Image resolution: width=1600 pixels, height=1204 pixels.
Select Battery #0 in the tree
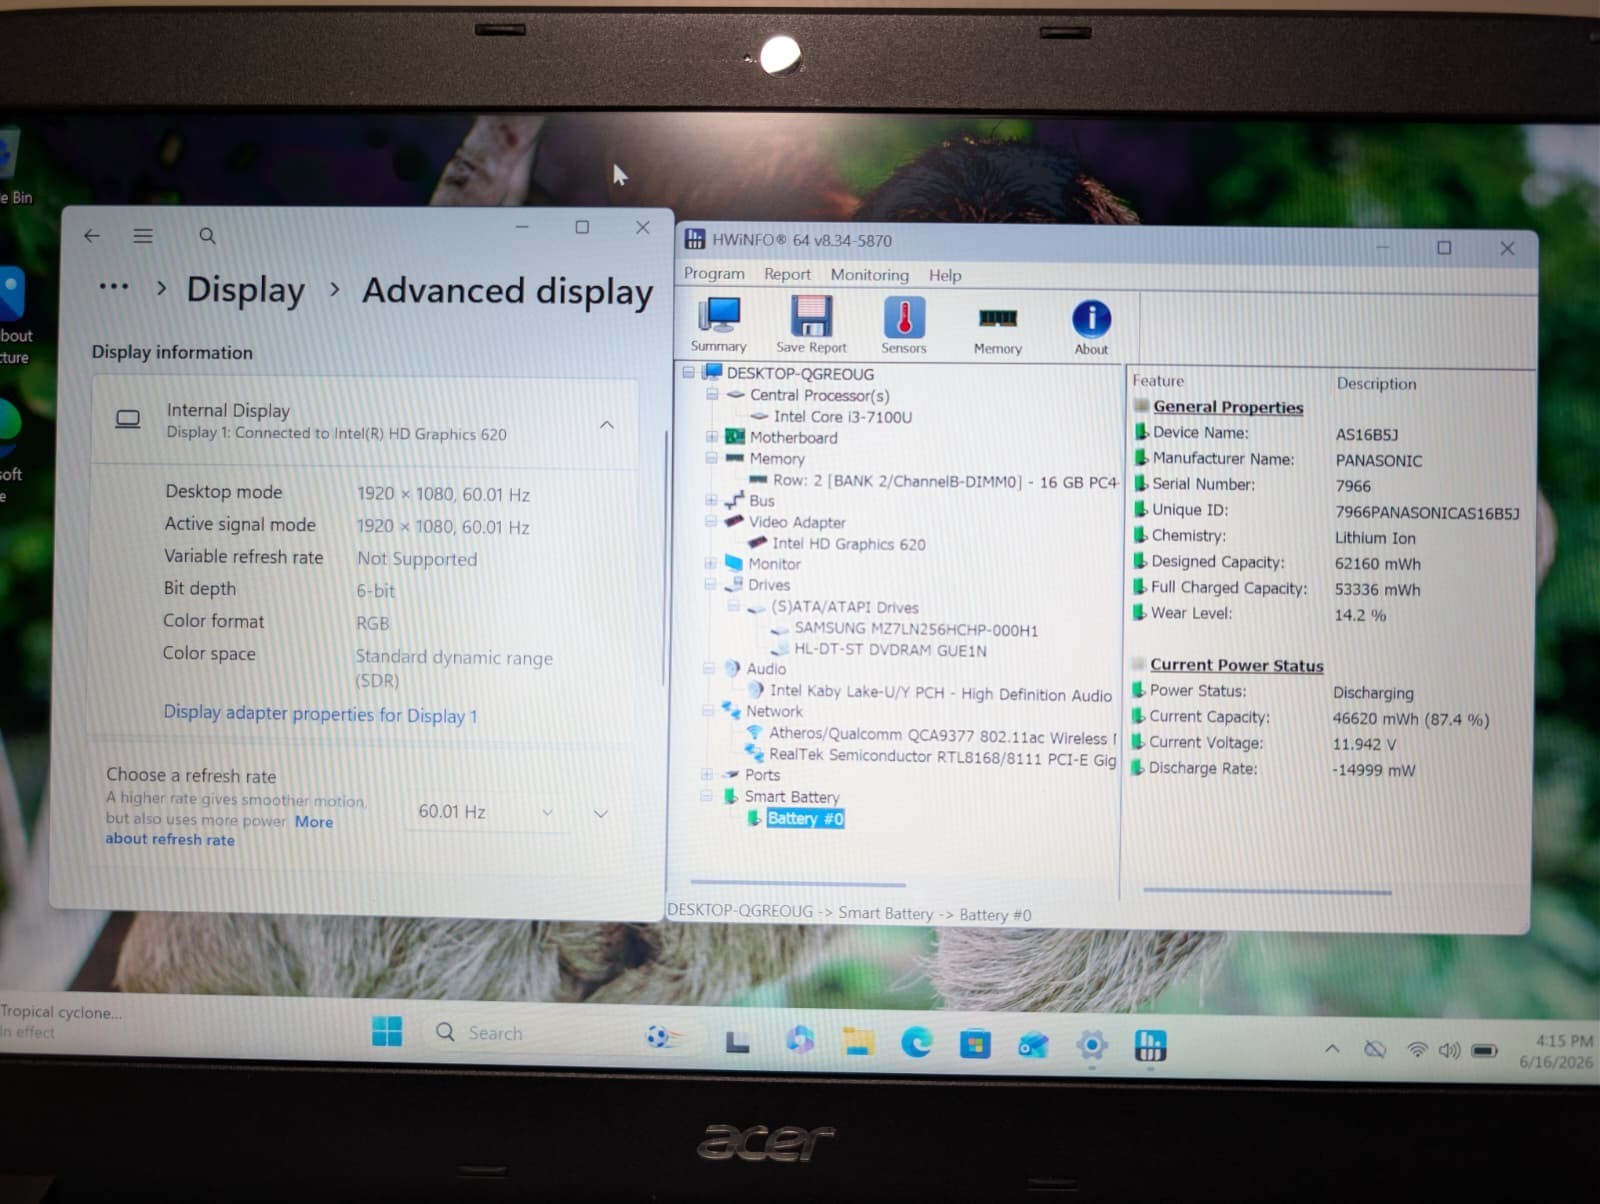805,818
